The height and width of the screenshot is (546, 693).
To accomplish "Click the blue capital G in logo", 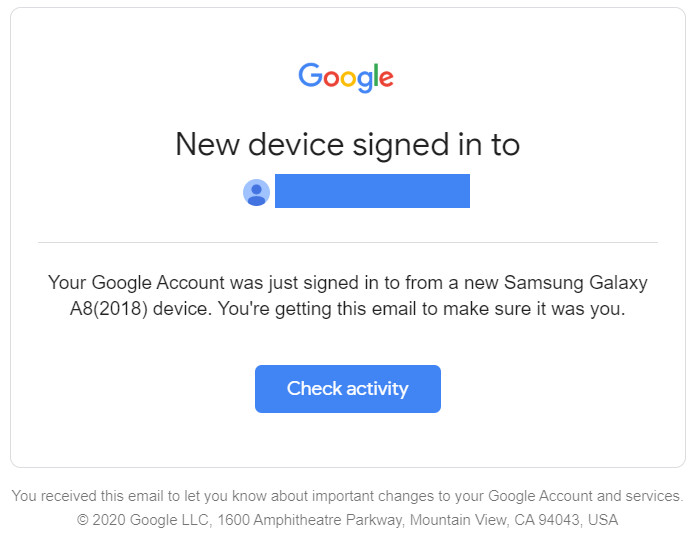I will (310, 75).
